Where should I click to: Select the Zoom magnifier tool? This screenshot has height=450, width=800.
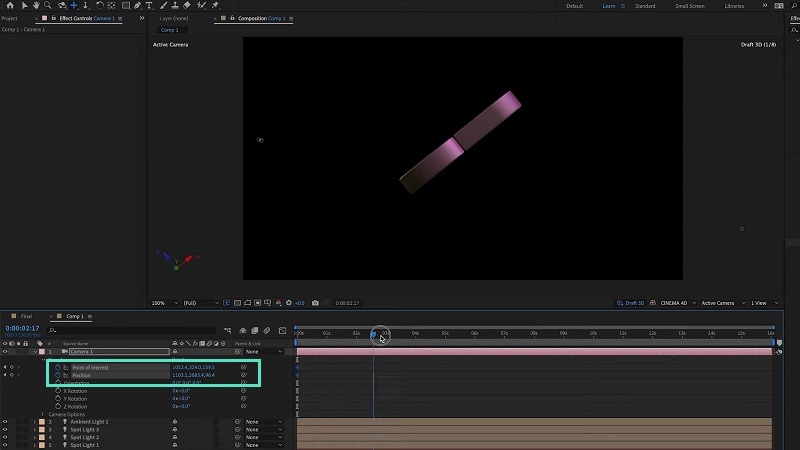[47, 6]
